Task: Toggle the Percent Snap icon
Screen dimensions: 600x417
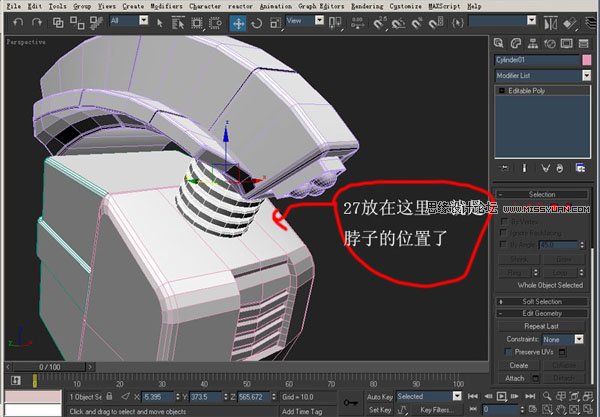Action: (x=417, y=23)
